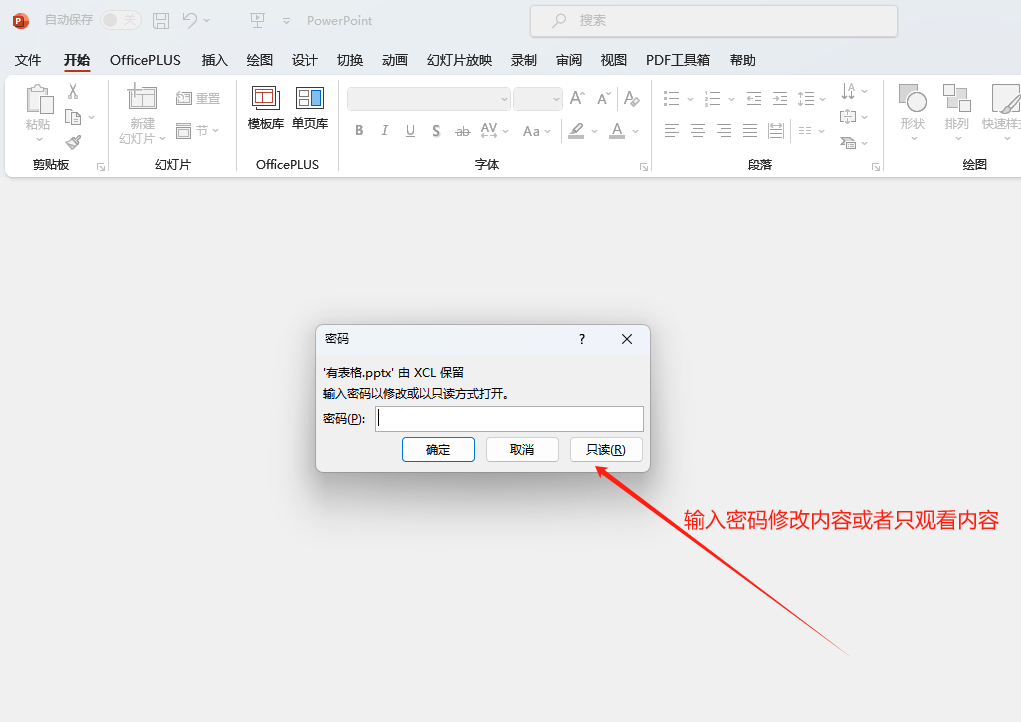
Task: Click the Decrease Font Size icon
Action: point(604,98)
